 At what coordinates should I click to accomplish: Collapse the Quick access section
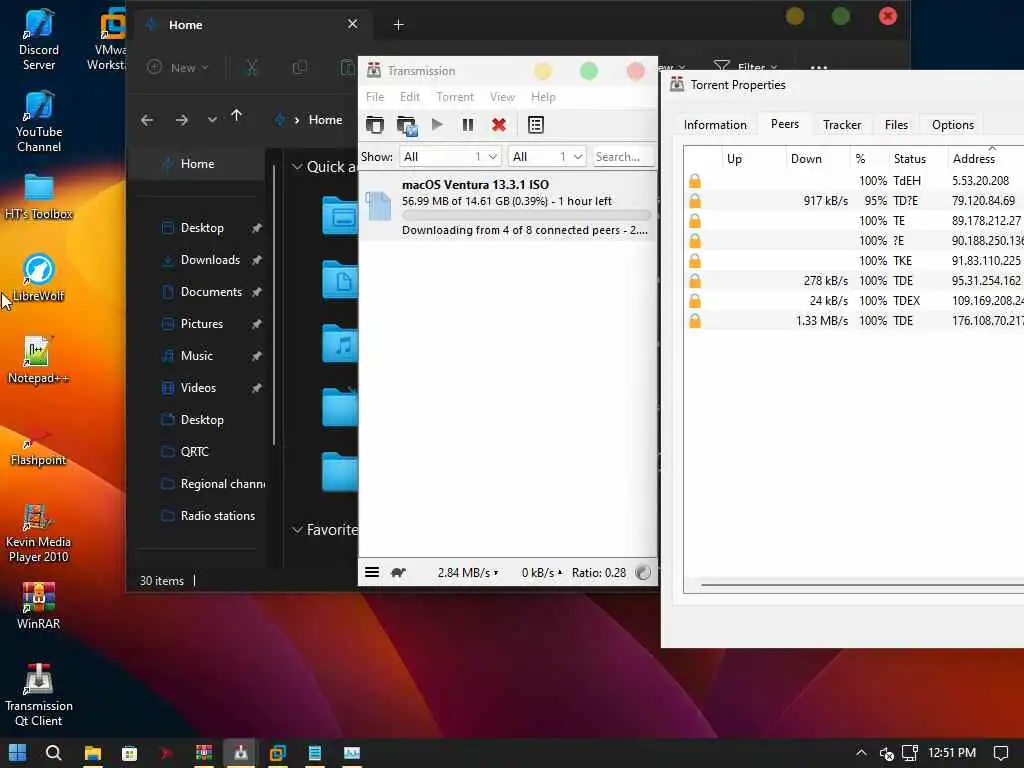(x=297, y=167)
